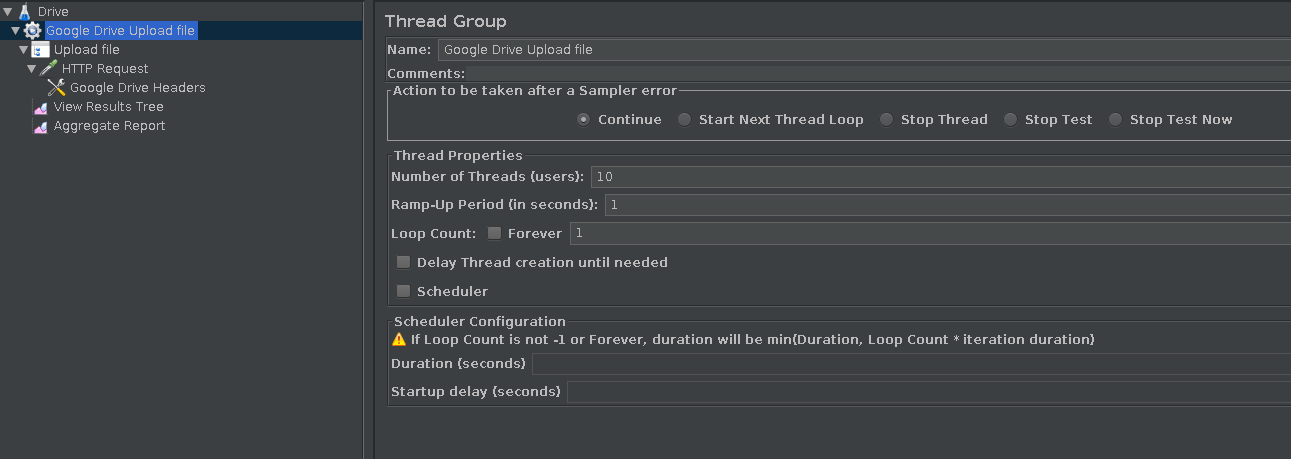
Task: Click the Aggregate Report listener icon
Action: (41, 127)
